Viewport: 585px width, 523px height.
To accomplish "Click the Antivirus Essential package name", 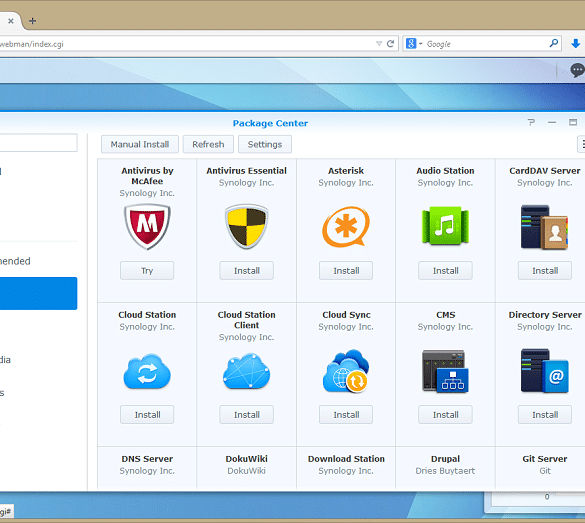I will [x=247, y=170].
